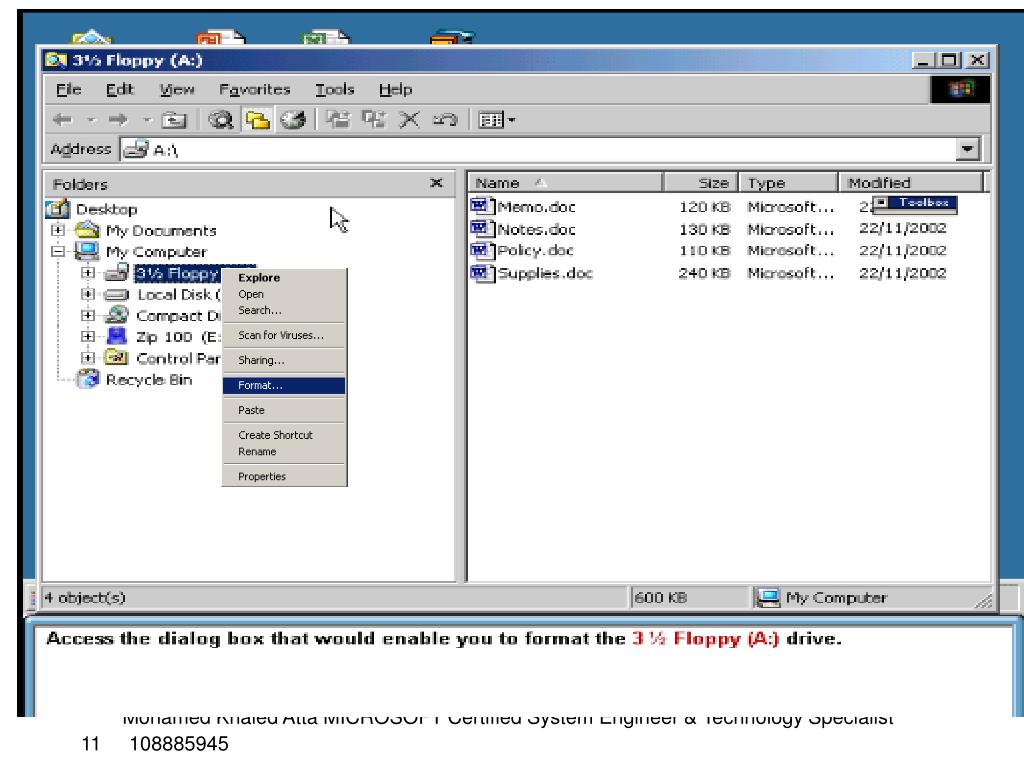The height and width of the screenshot is (768, 1024).
Task: Click the Windows logo throbber icon
Action: coord(960,89)
